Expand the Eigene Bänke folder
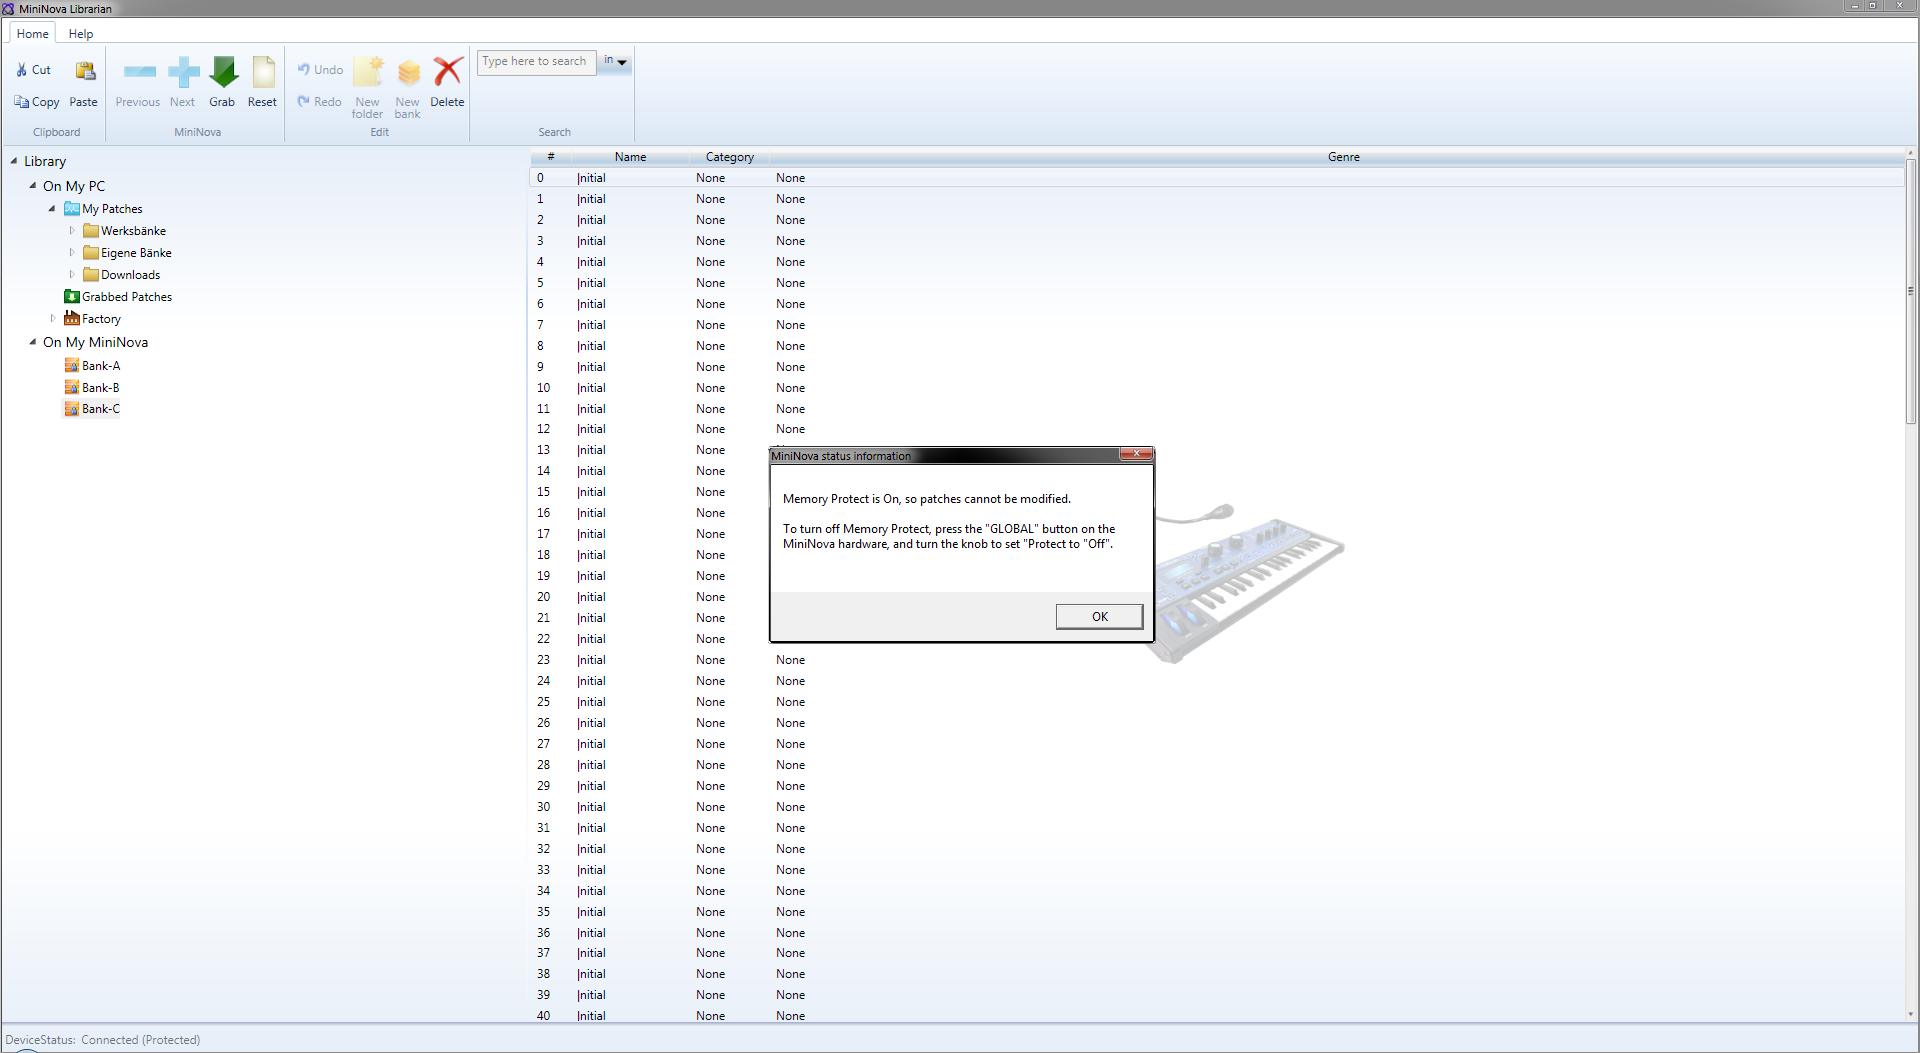The height and width of the screenshot is (1053, 1920). [x=72, y=253]
